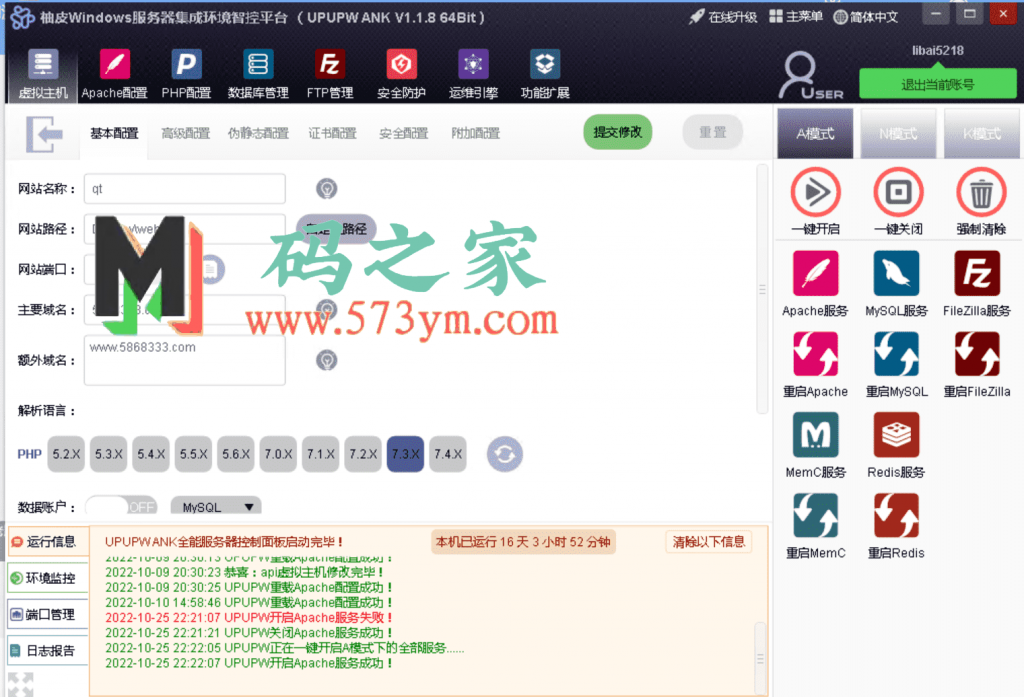Viewport: 1024px width, 697px height.
Task: Open the 环境监控 bottom tab
Action: click(x=48, y=578)
